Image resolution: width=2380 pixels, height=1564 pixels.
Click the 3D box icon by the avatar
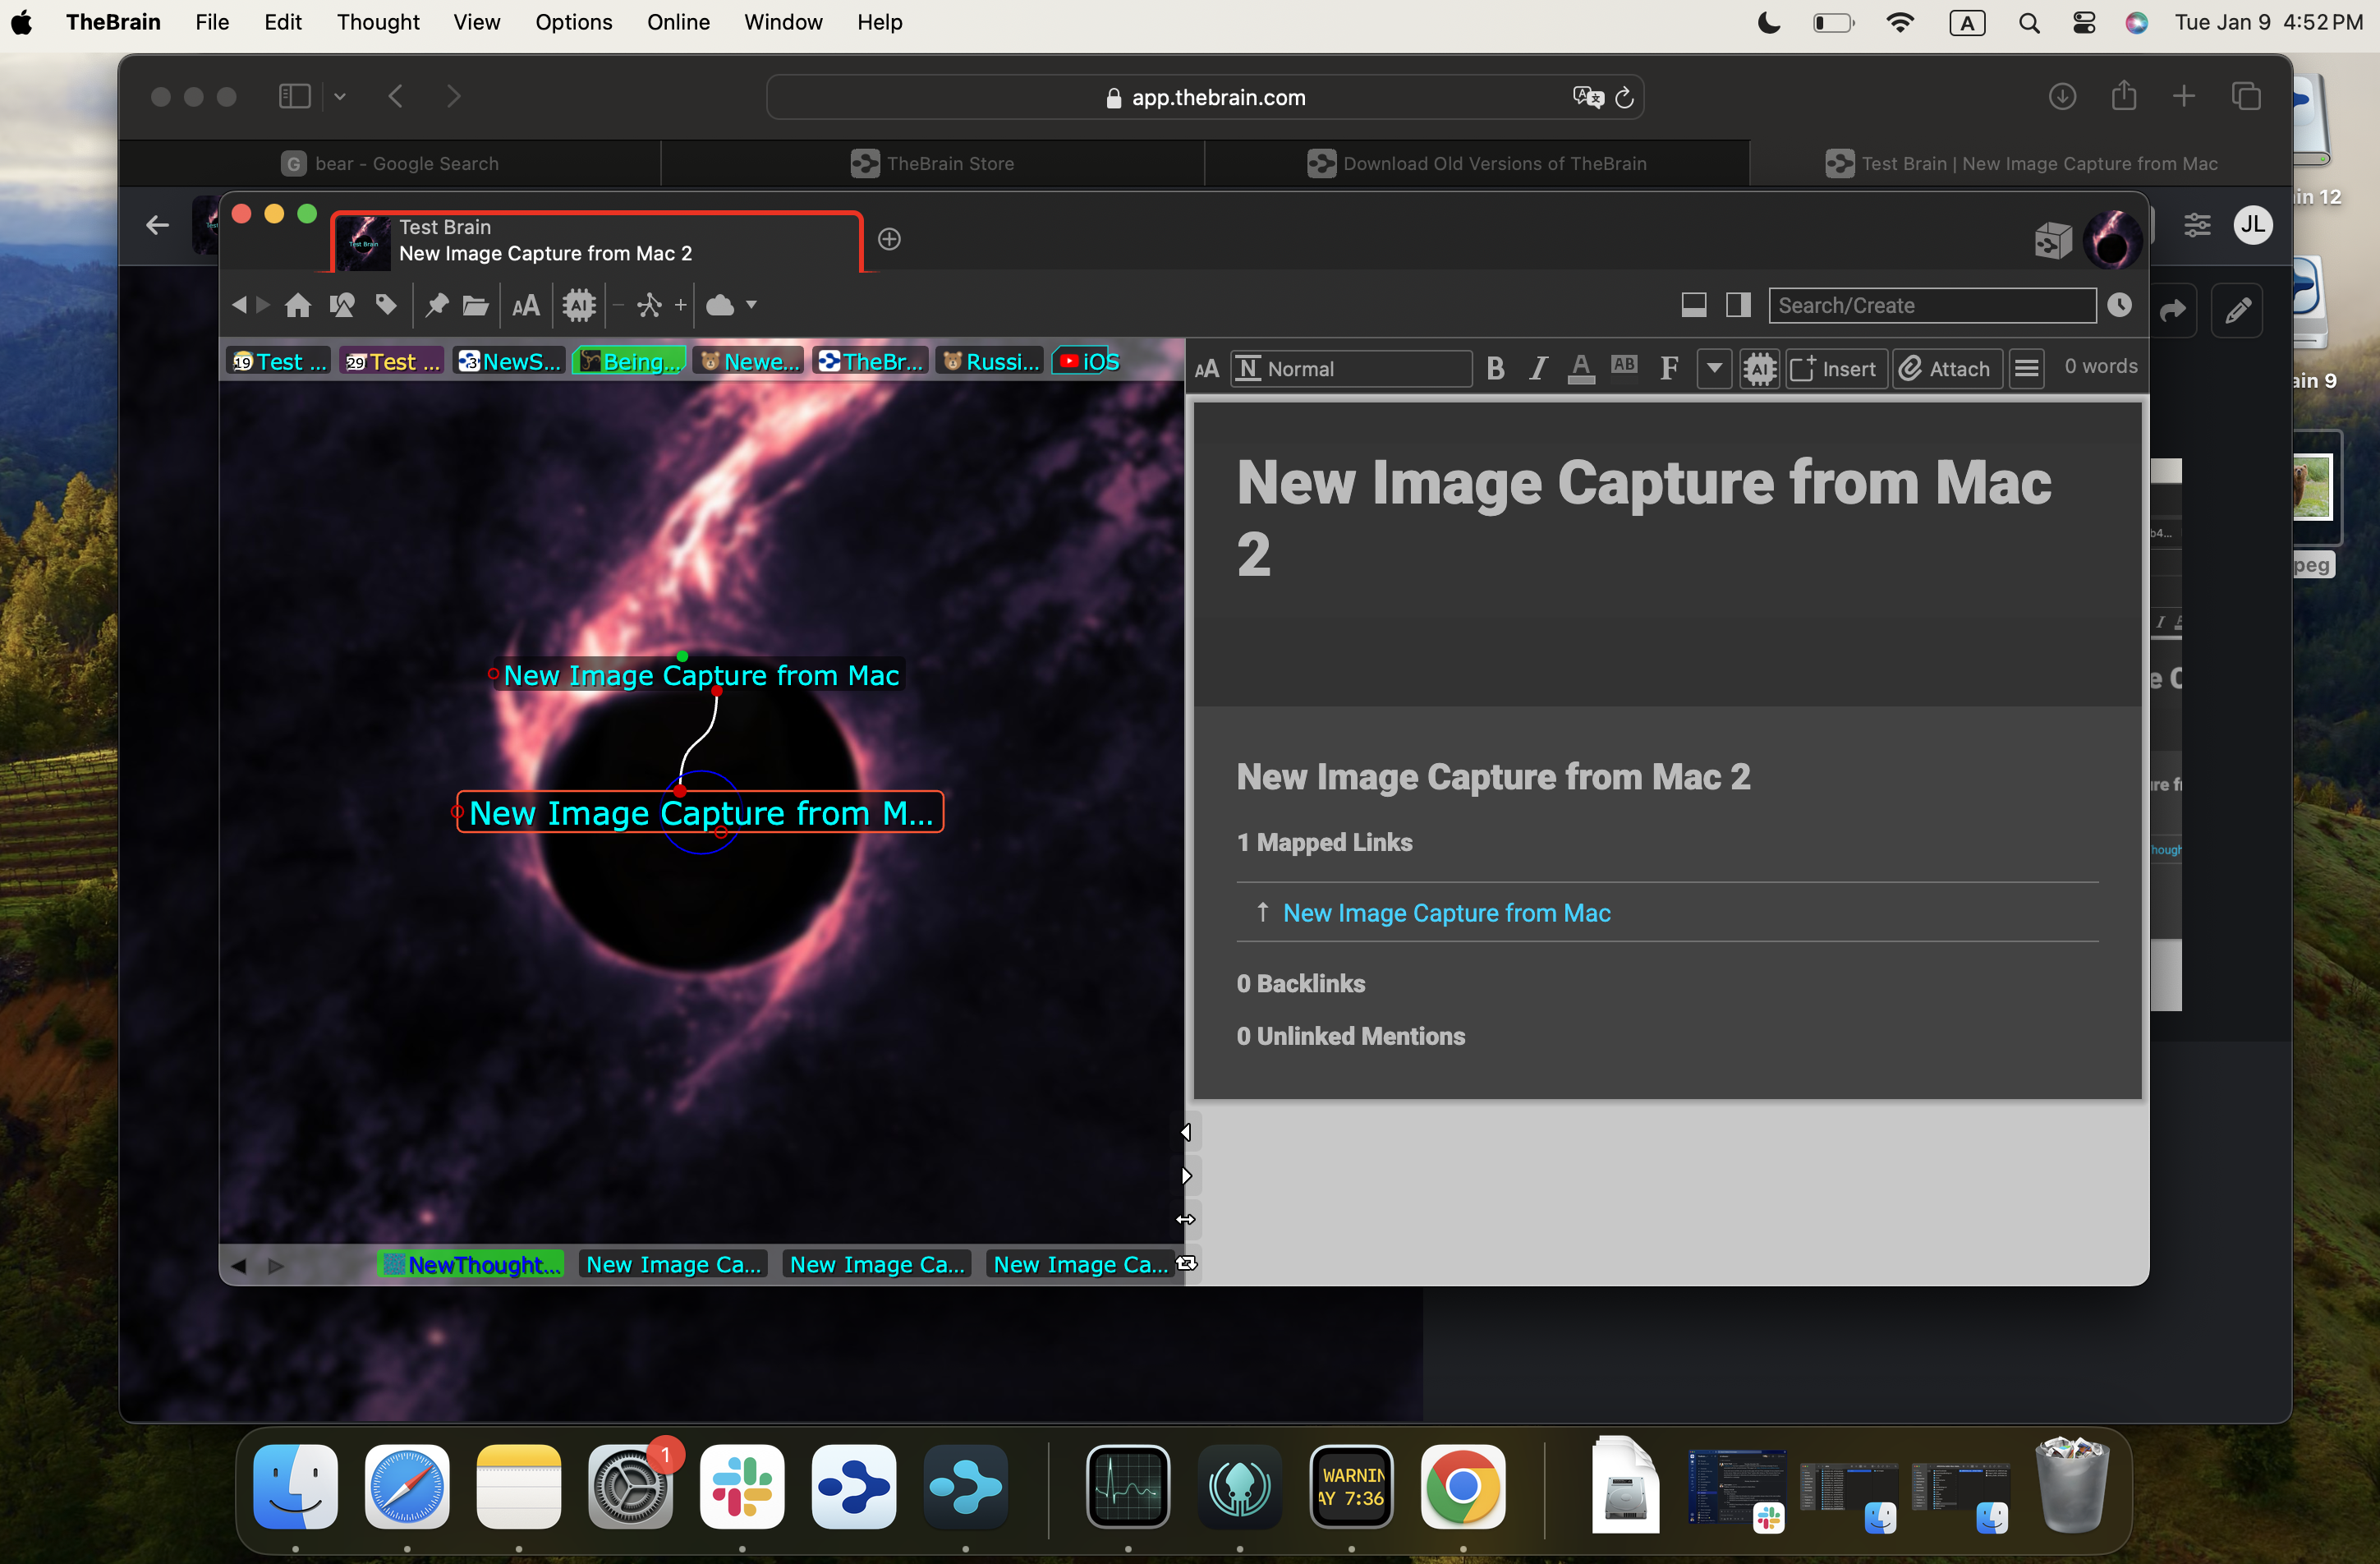click(x=2052, y=240)
